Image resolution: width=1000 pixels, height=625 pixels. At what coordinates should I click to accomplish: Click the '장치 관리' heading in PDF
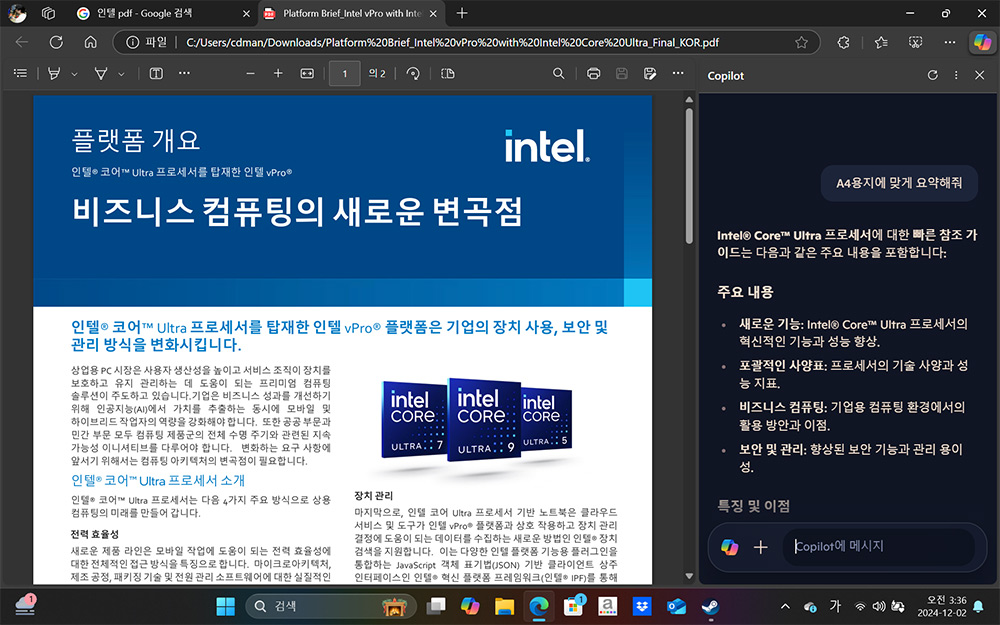point(373,496)
